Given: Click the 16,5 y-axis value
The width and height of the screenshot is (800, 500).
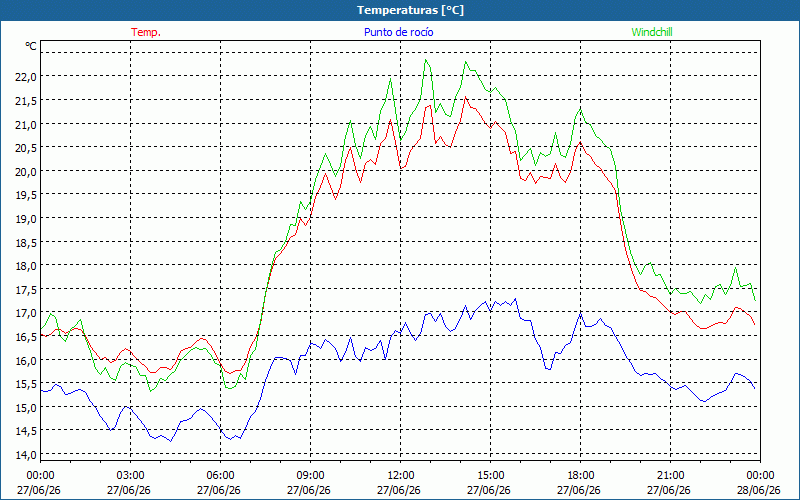Looking at the screenshot, I should coord(26,336).
